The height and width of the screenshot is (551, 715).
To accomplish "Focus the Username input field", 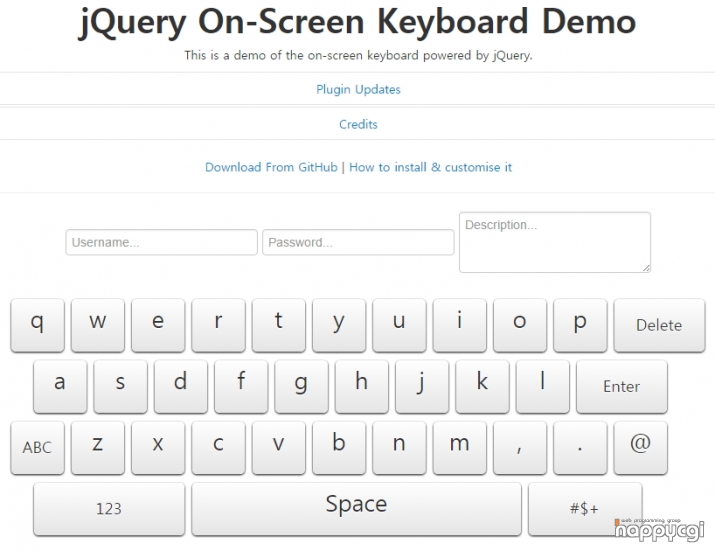I will 161,242.
